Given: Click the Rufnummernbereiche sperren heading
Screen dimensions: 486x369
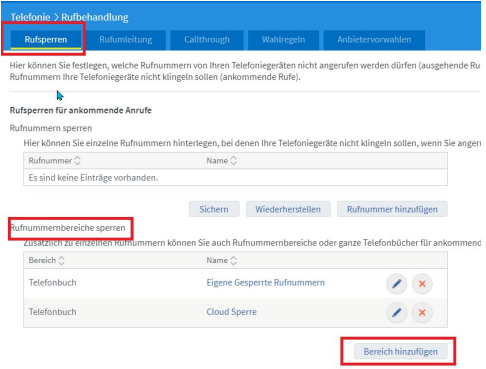Looking at the screenshot, I should pos(68,228).
